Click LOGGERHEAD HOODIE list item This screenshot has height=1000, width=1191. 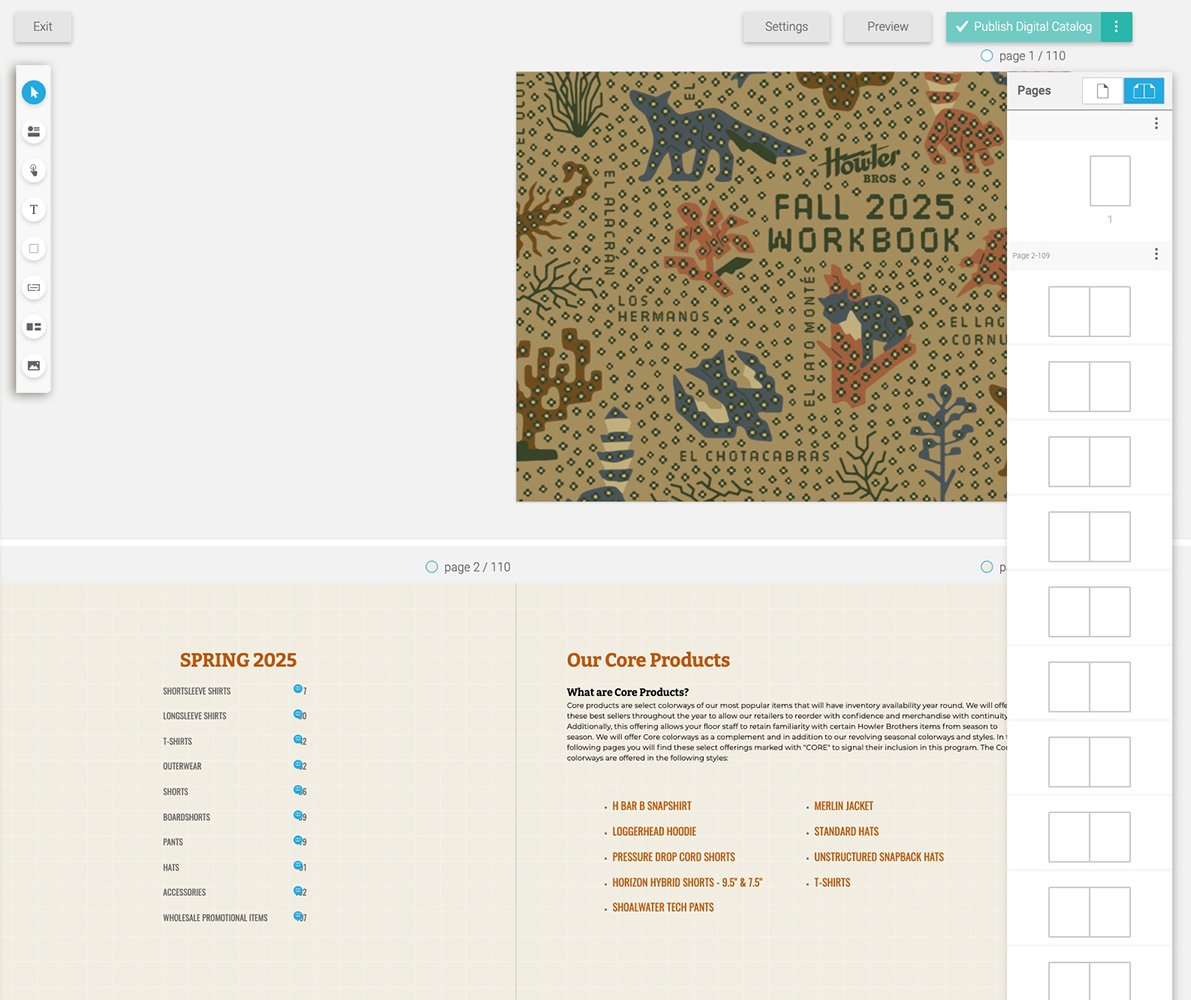(654, 831)
